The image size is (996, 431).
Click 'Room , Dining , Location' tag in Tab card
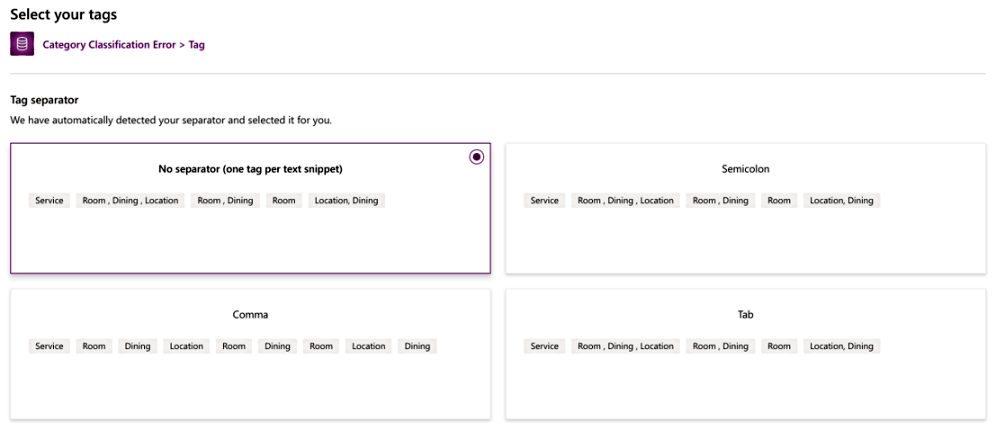click(626, 347)
